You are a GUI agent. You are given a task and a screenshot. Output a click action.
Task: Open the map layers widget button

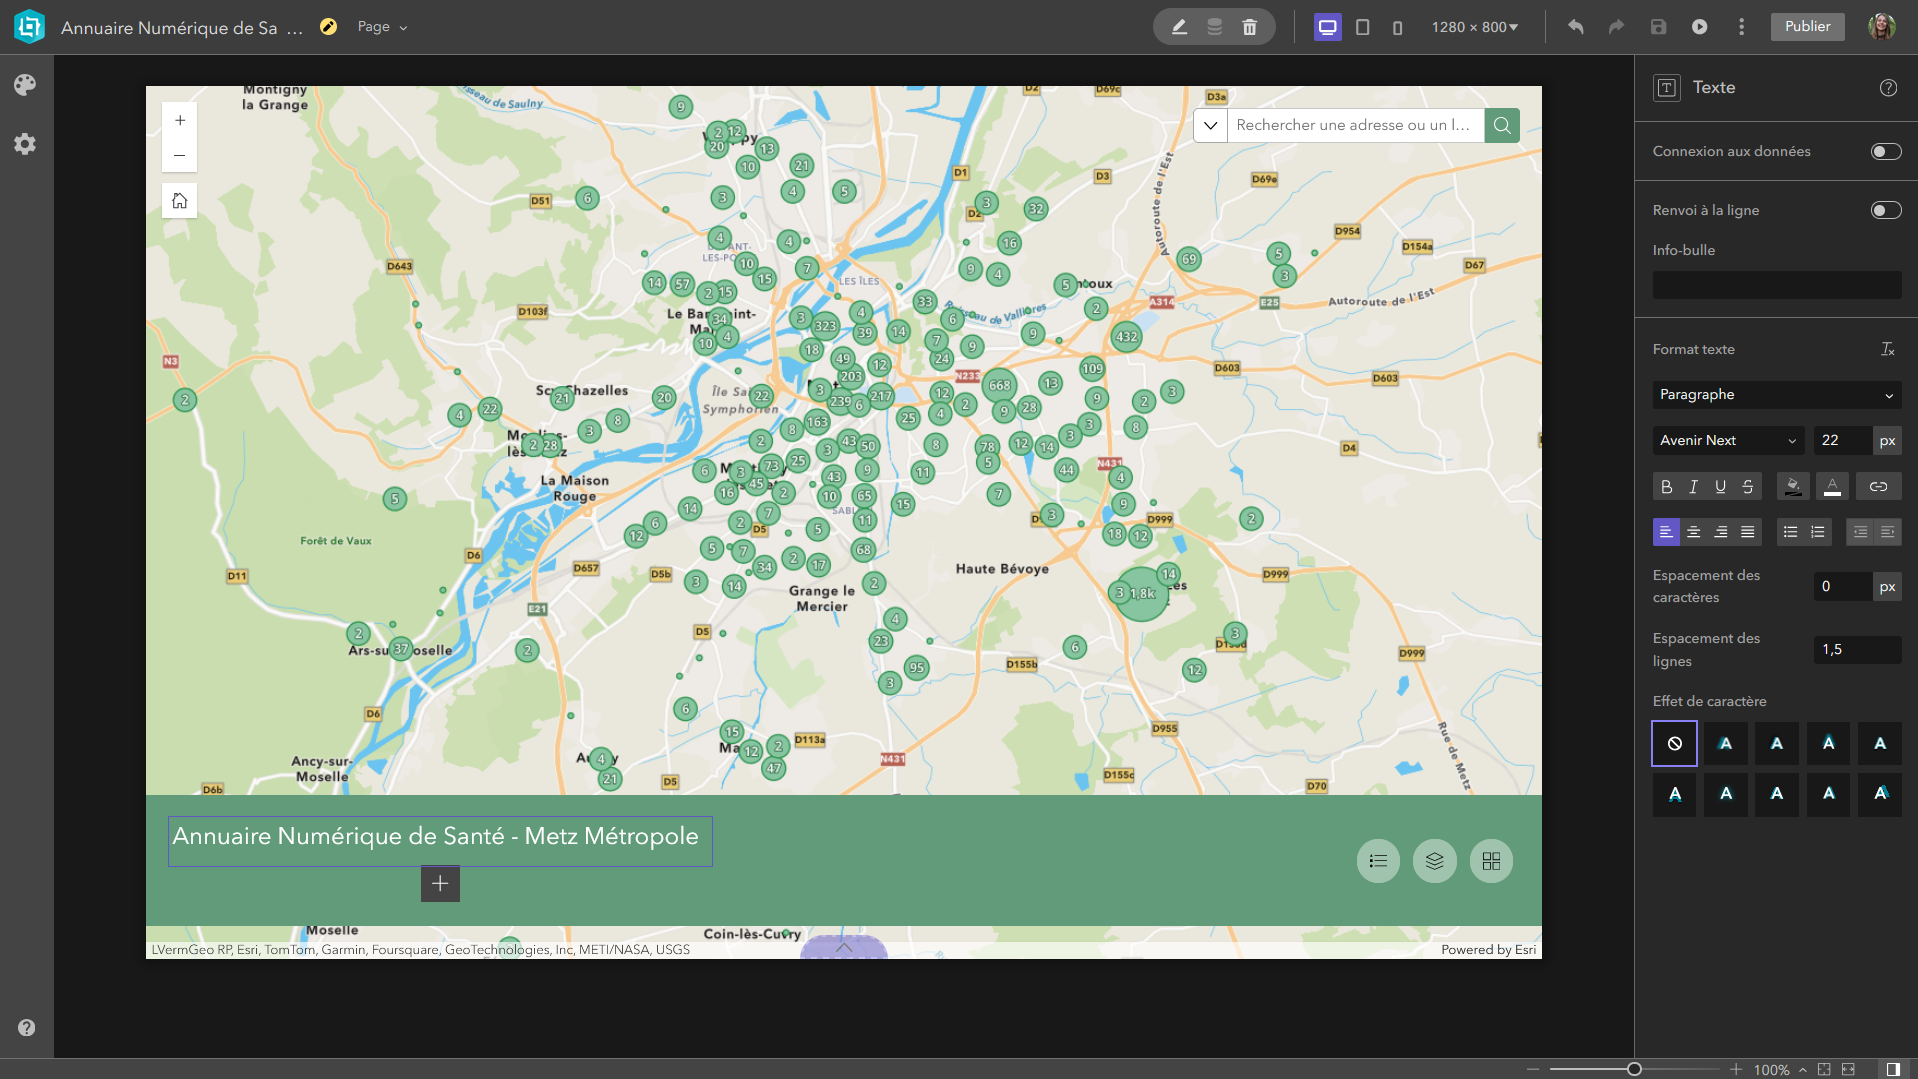1434,861
